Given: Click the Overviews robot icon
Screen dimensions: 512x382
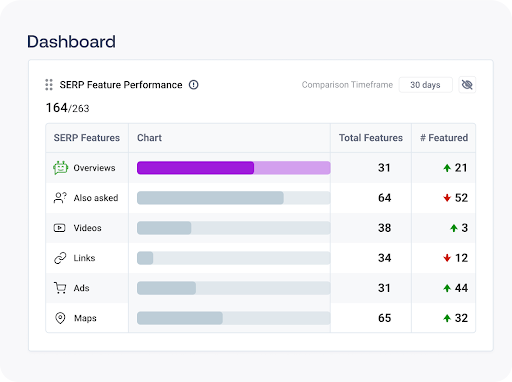Looking at the screenshot, I should 60,168.
